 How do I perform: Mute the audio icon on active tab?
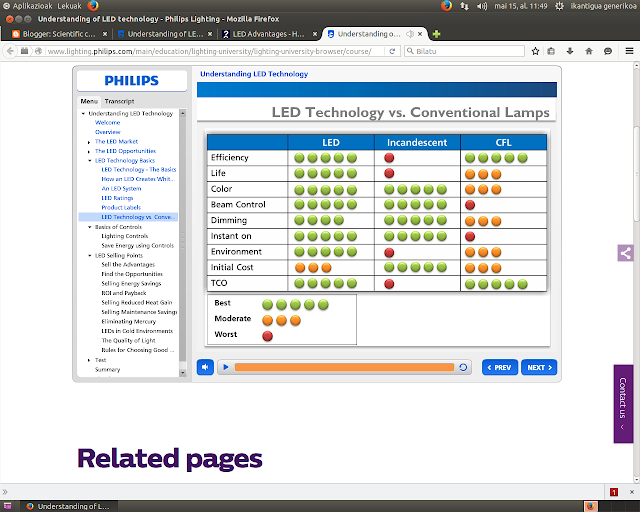[410, 34]
